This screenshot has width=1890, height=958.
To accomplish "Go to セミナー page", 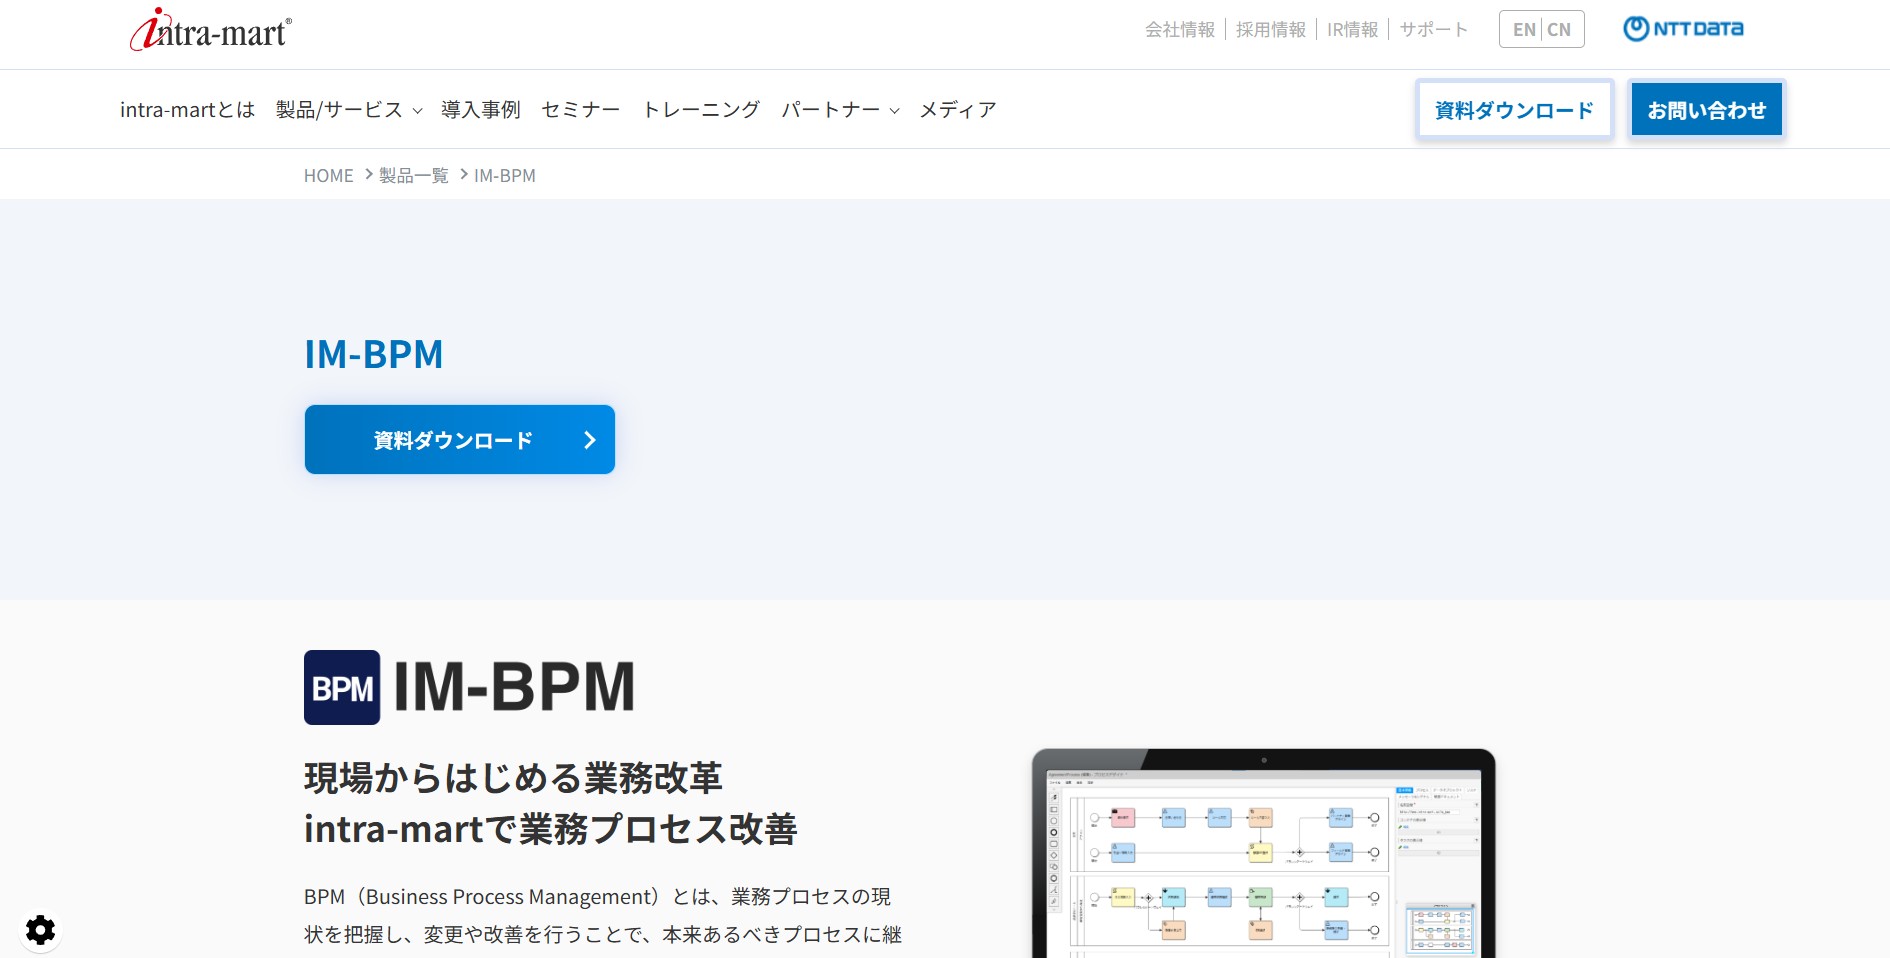I will 581,110.
